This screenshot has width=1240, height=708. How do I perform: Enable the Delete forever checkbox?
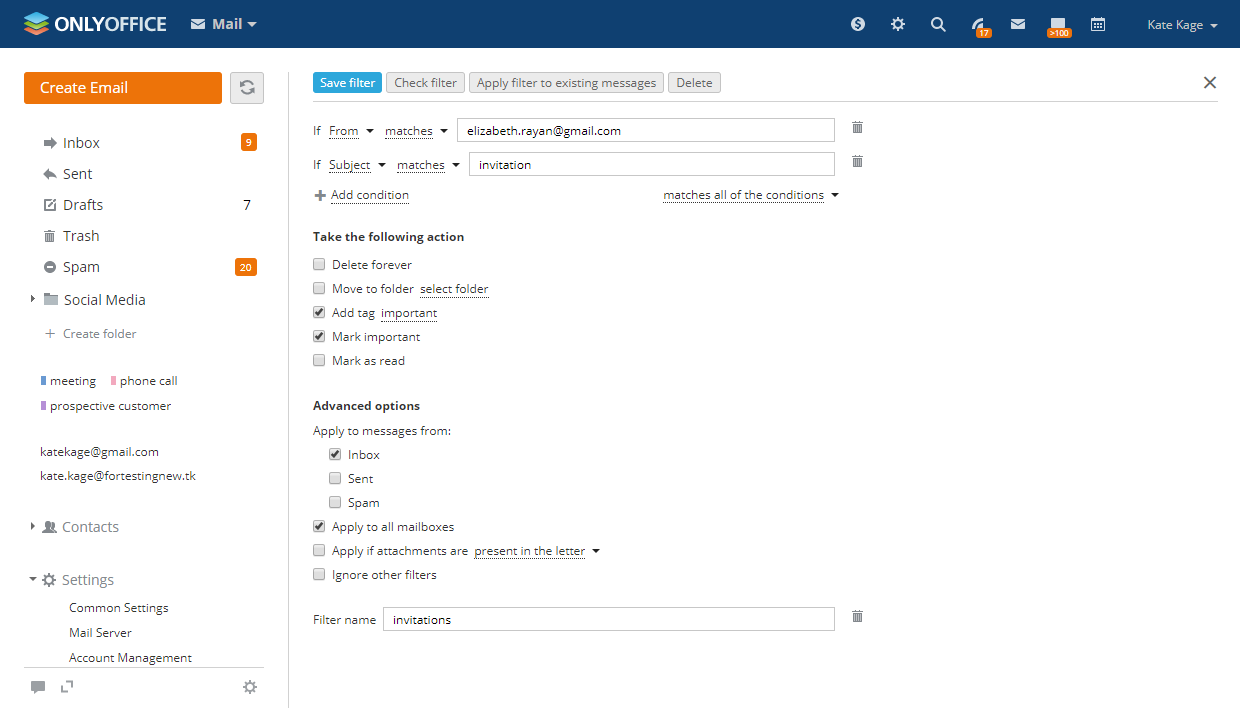point(319,265)
